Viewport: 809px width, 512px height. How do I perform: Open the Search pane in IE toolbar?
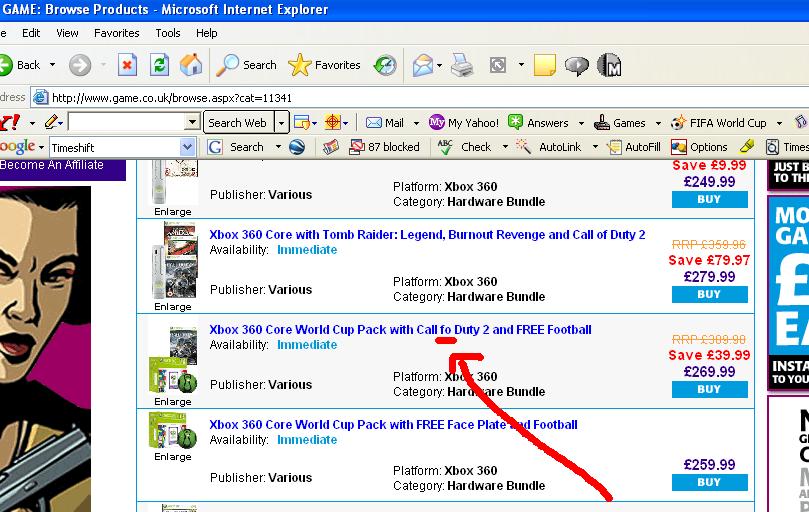(246, 65)
